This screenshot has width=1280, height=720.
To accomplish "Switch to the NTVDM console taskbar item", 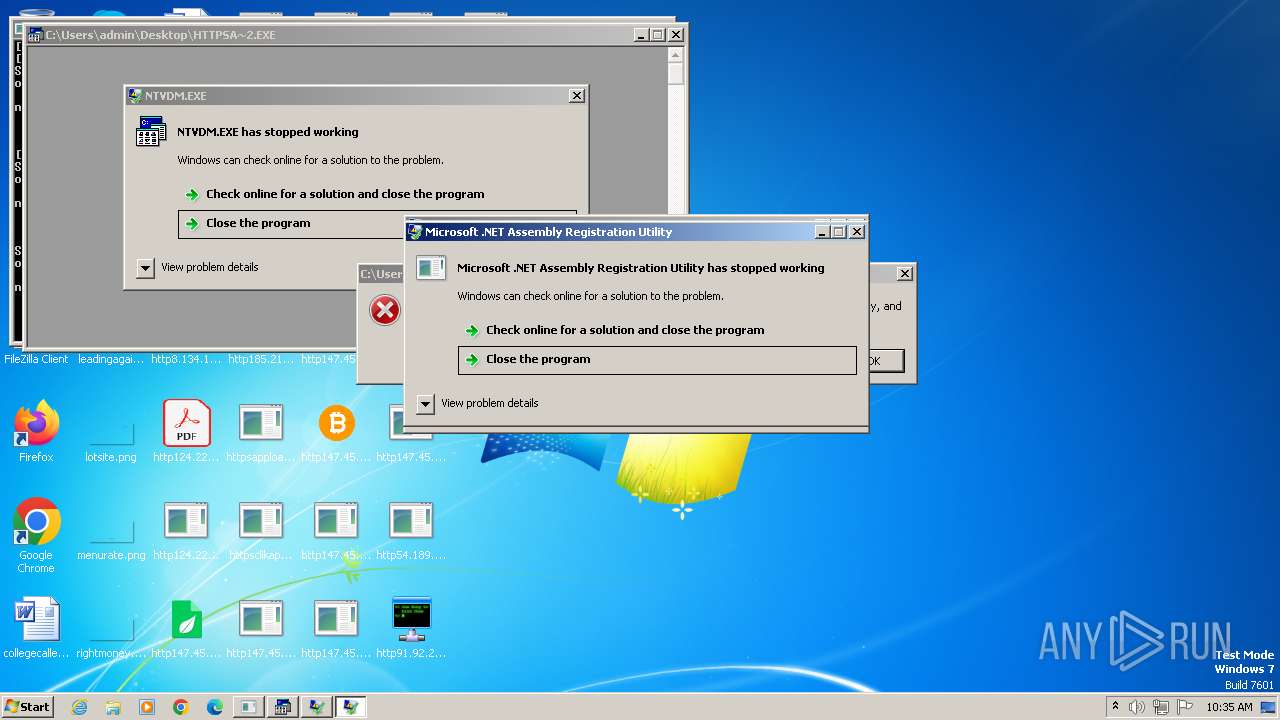I will [x=283, y=707].
